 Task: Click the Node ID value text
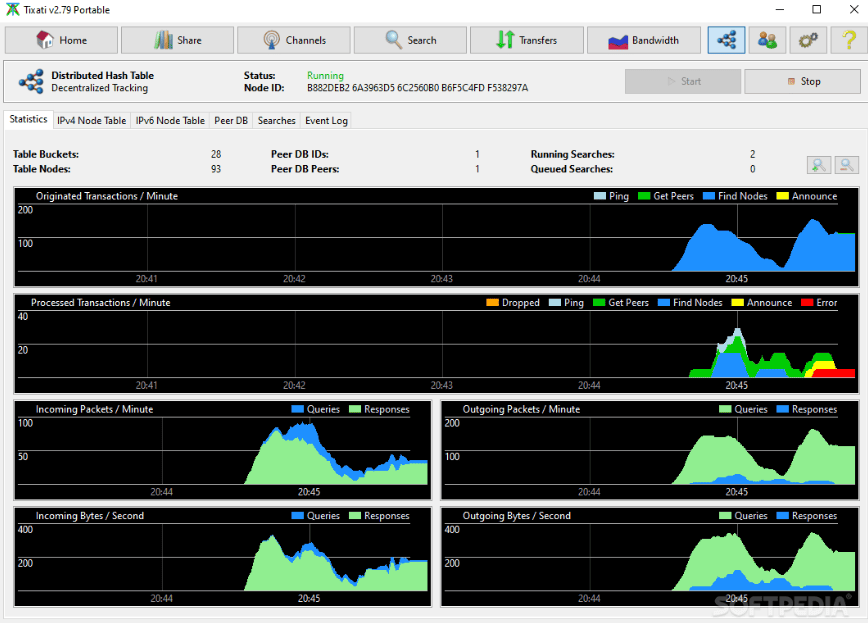417,88
